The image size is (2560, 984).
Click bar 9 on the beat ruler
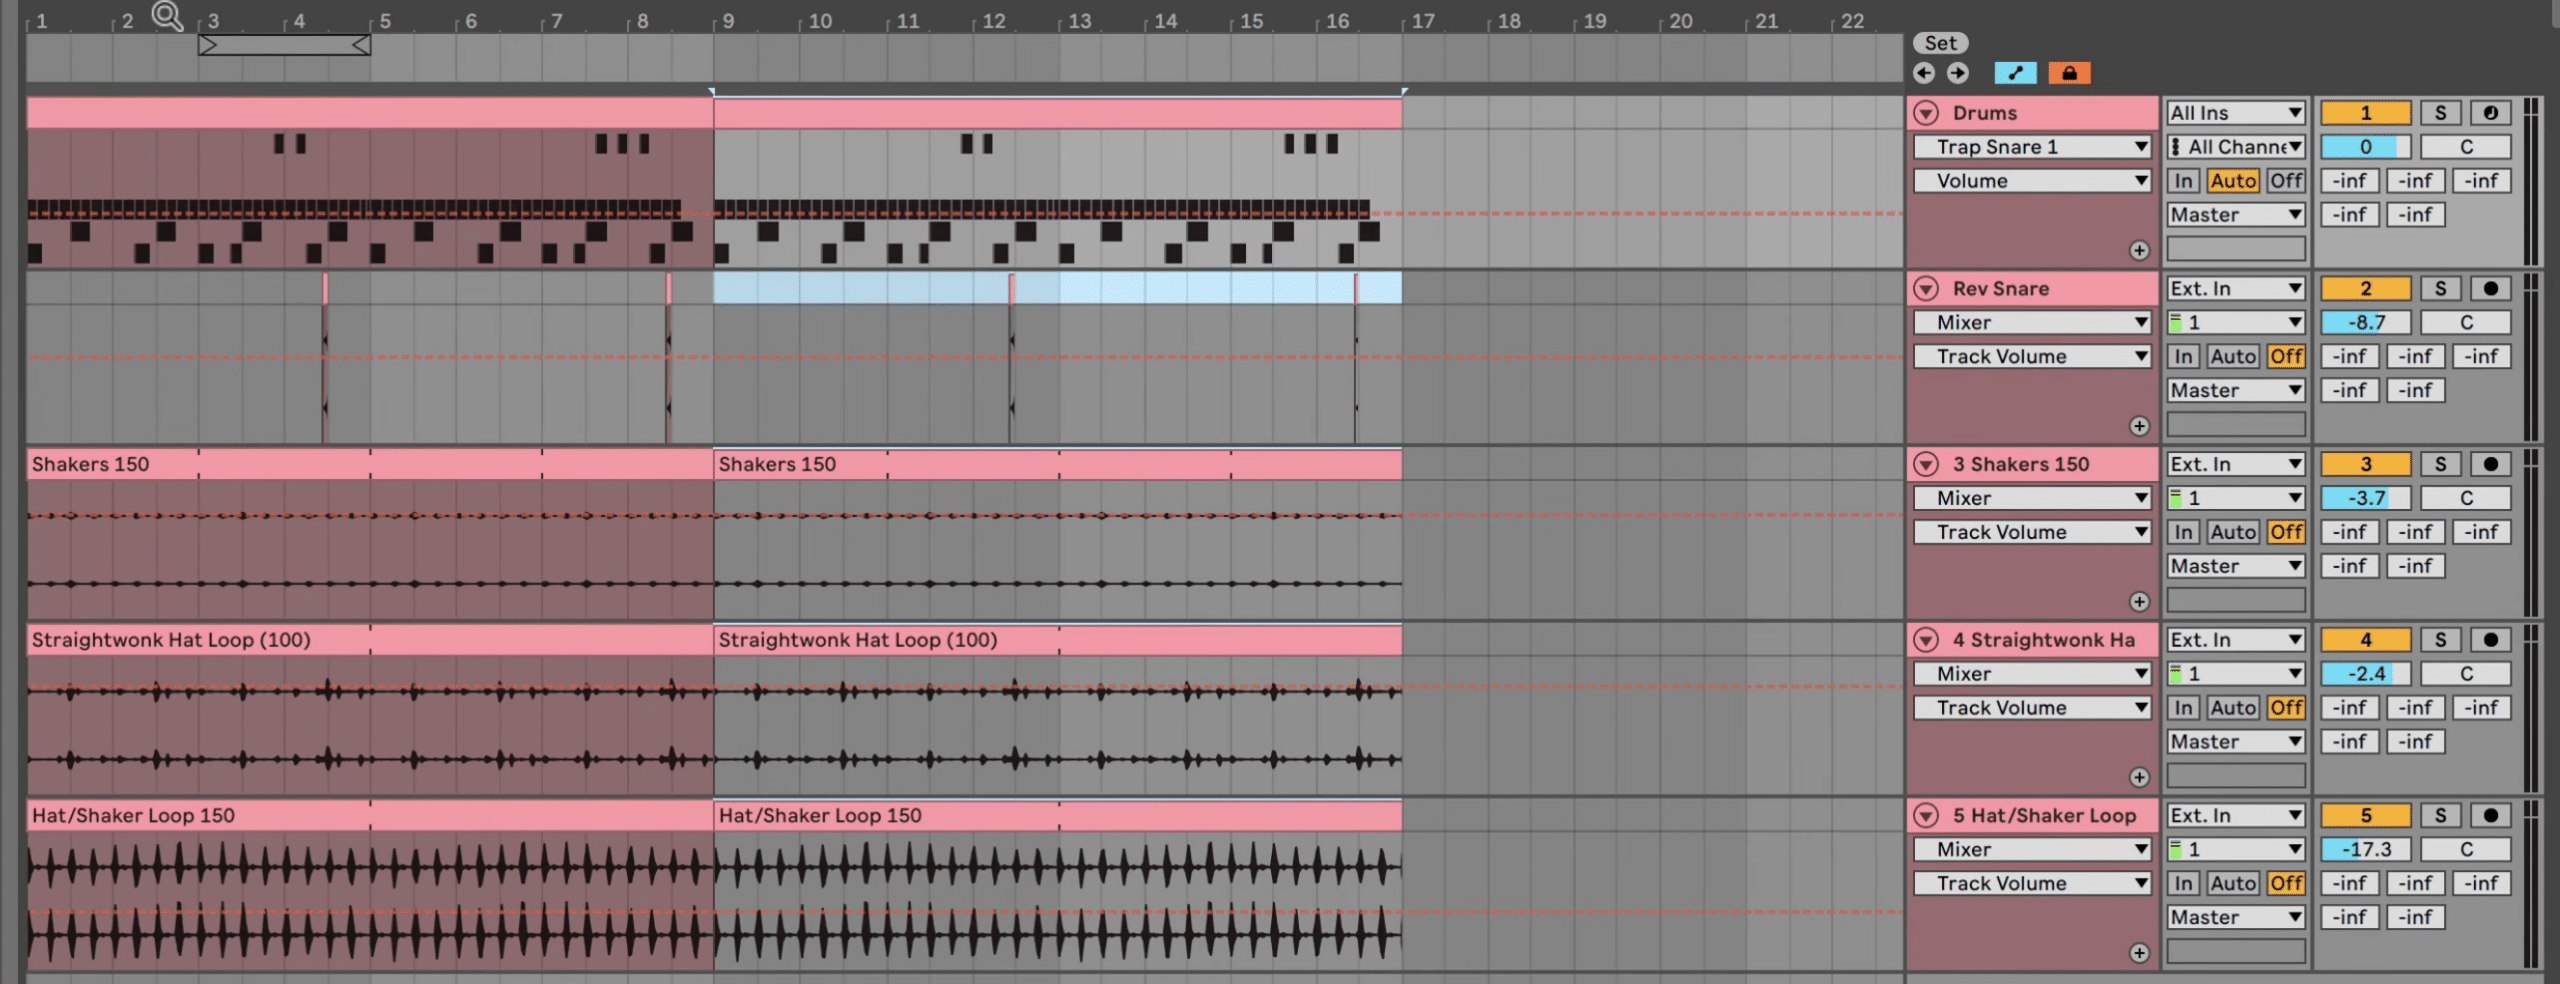pos(728,21)
